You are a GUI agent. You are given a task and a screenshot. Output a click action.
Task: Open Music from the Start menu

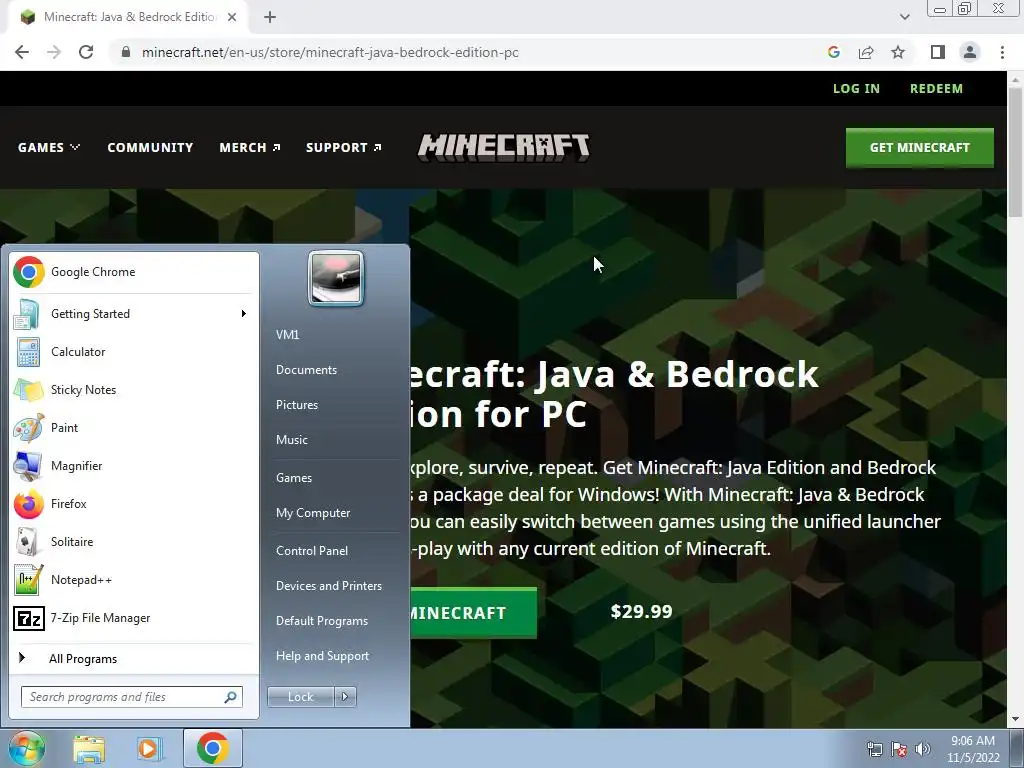click(291, 440)
